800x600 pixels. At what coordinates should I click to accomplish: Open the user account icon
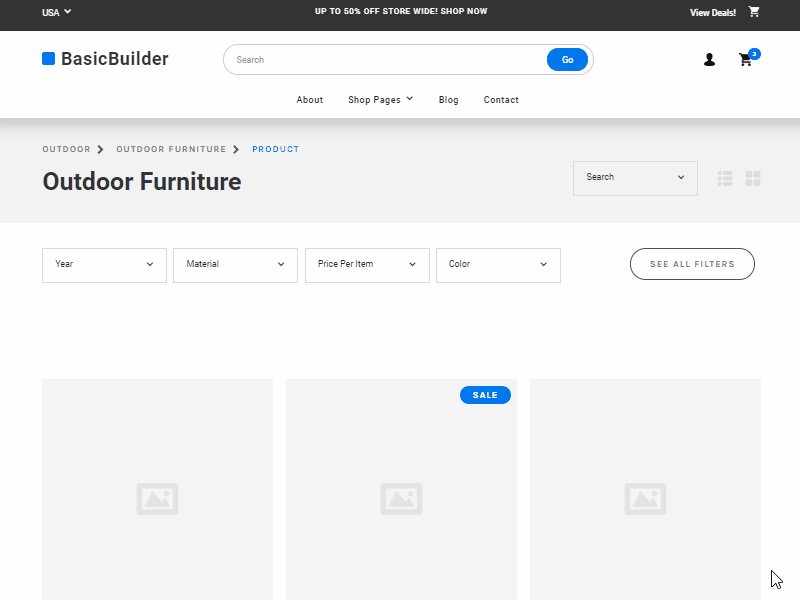click(709, 60)
